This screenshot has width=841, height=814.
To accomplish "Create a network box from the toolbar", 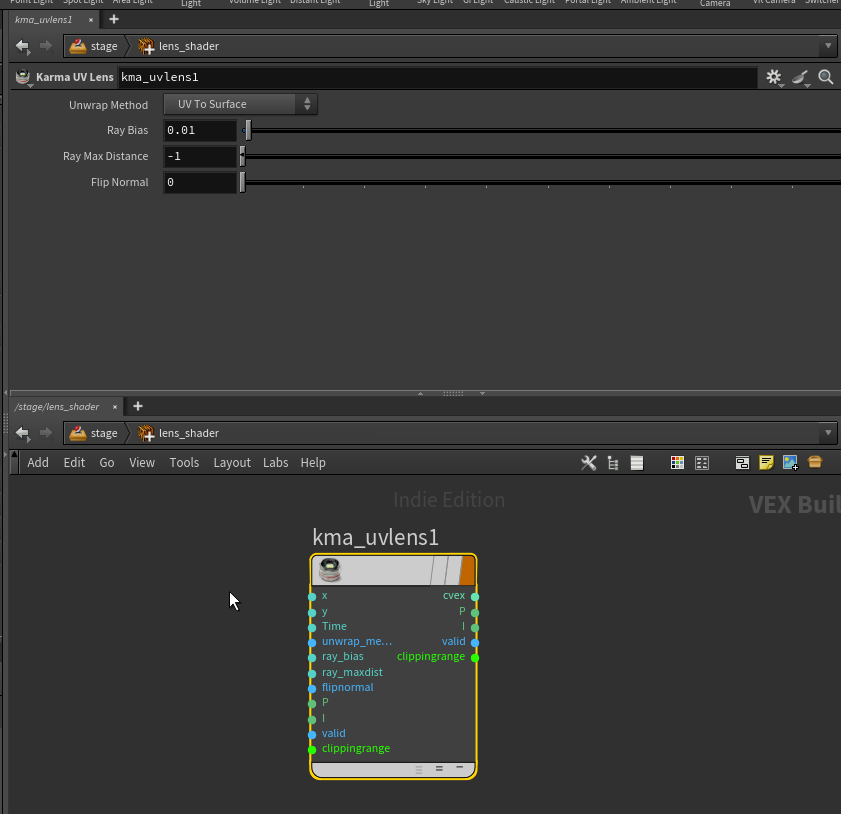I will click(x=742, y=463).
